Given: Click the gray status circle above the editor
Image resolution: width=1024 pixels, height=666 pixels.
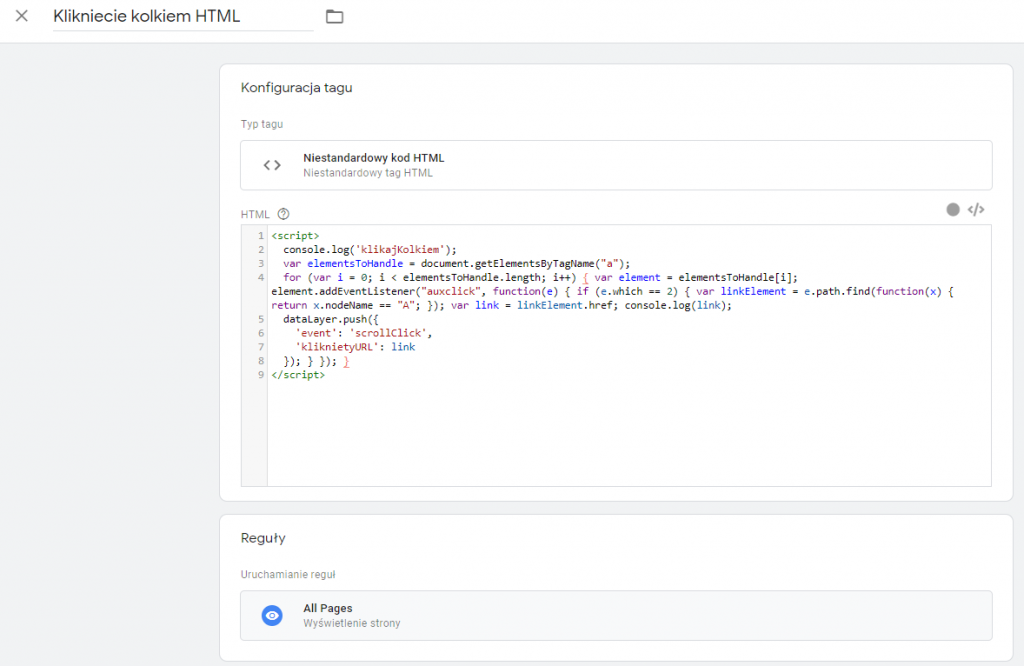Looking at the screenshot, I should (953, 210).
